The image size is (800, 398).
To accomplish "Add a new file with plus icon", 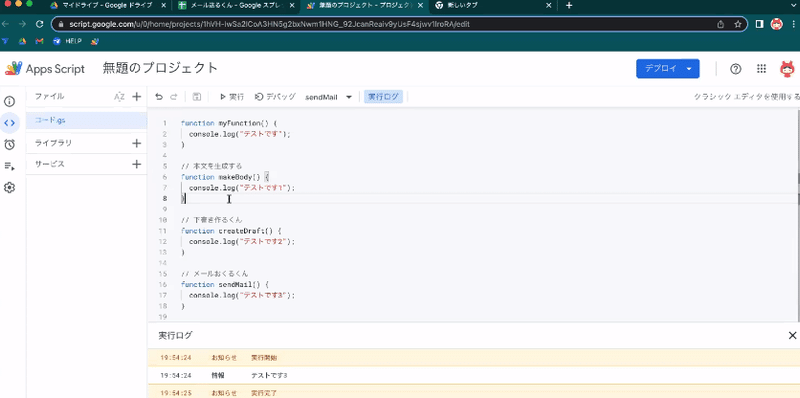I will click(x=136, y=96).
